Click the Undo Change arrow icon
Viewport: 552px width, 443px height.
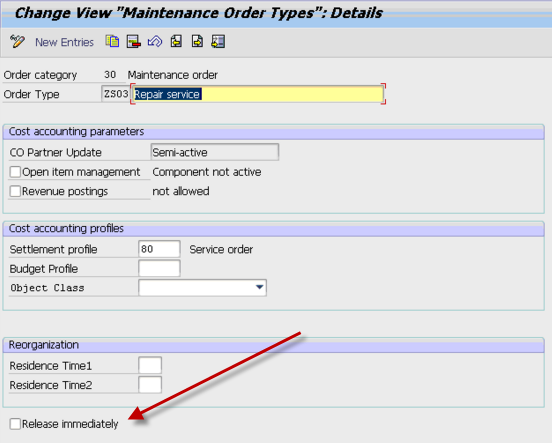155,42
